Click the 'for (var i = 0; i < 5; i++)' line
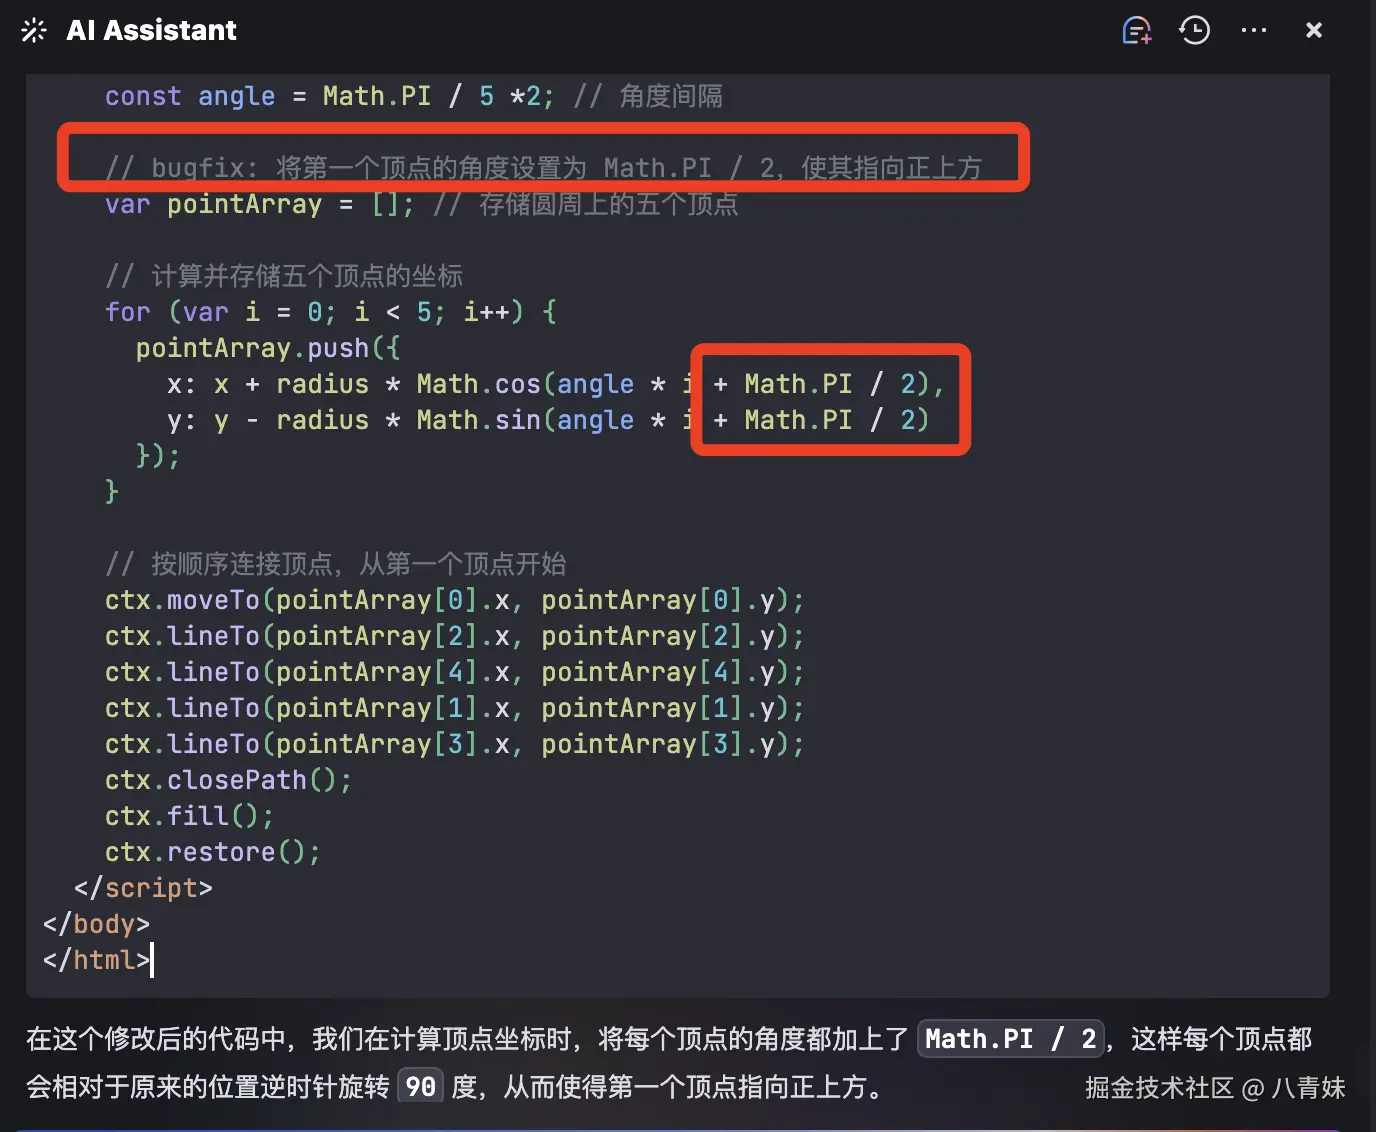 pos(331,312)
